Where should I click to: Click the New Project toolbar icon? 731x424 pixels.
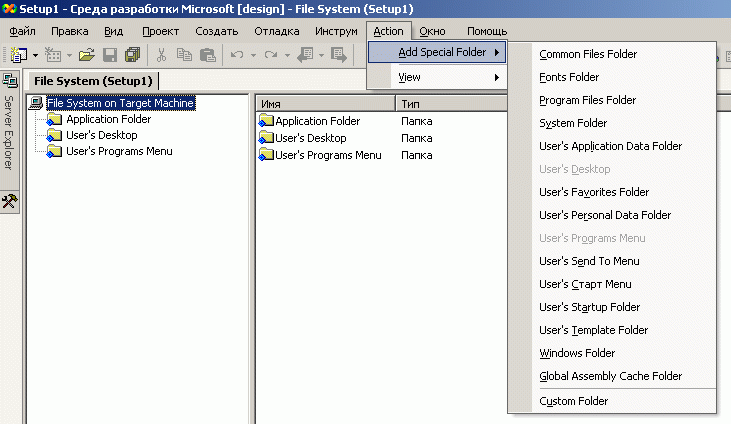(x=19, y=55)
